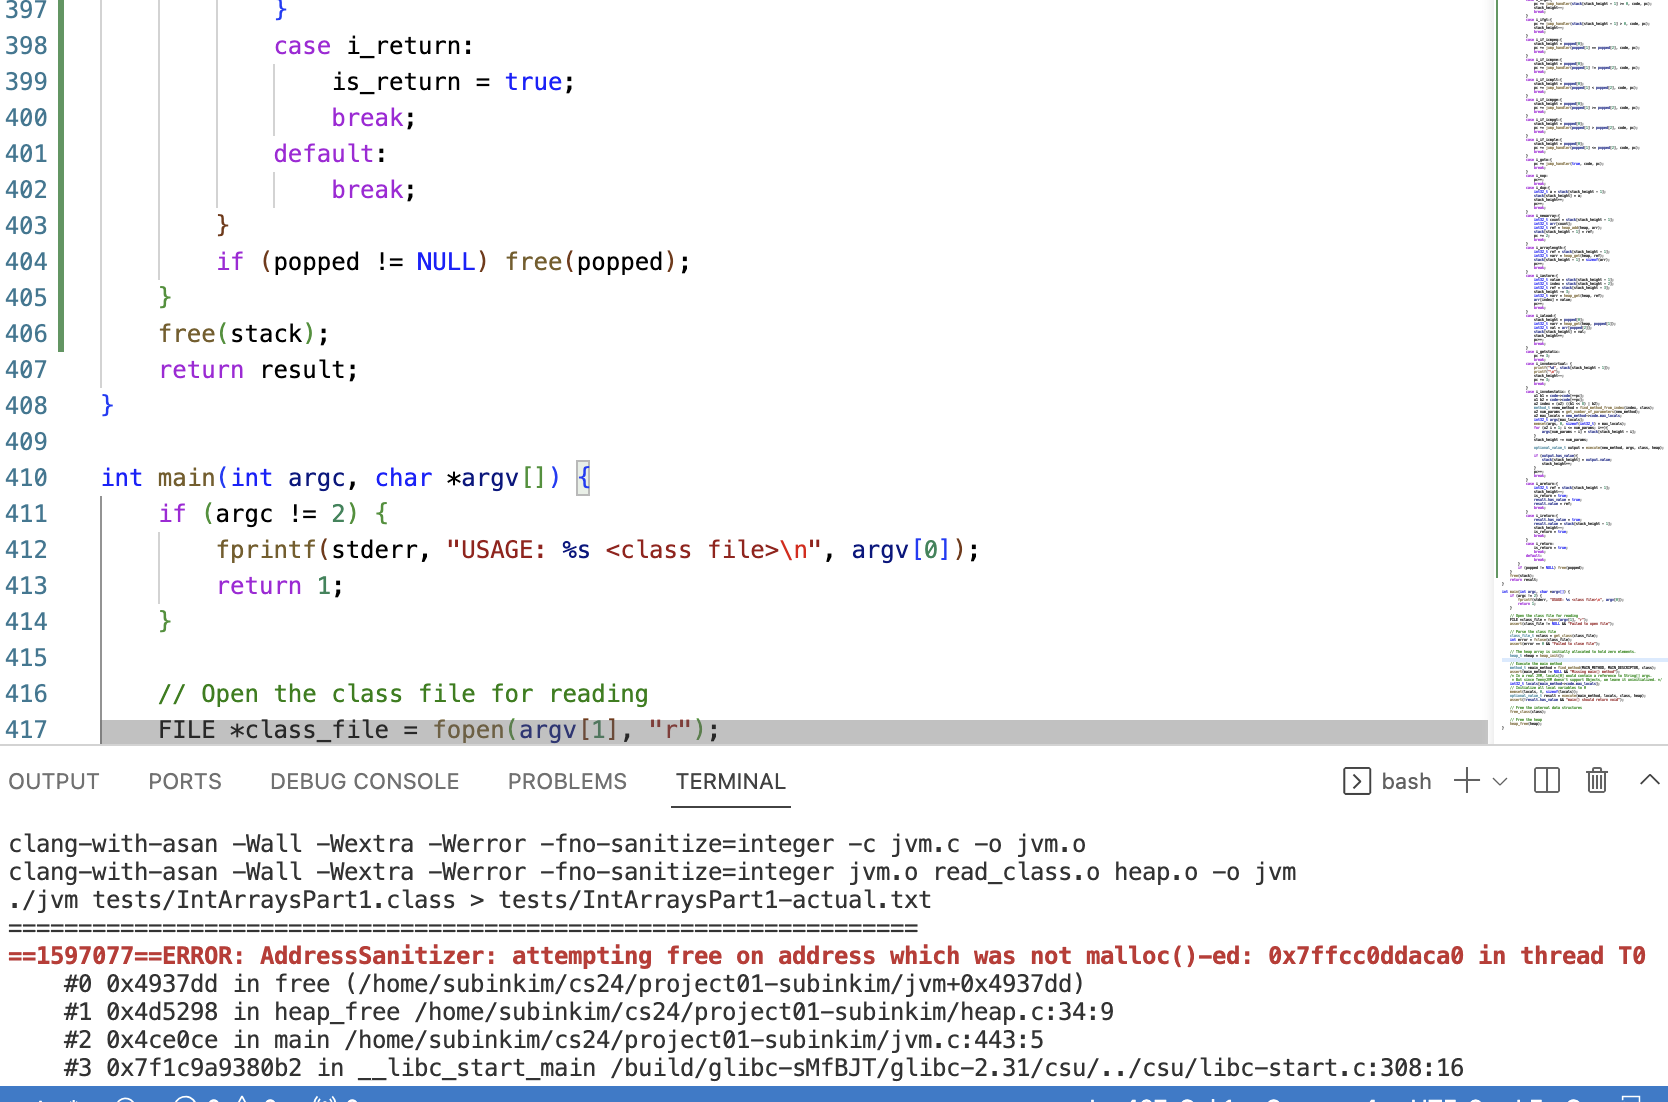Select the PROBLEMS tab
Image resolution: width=1668 pixels, height=1102 pixels.
click(x=567, y=782)
